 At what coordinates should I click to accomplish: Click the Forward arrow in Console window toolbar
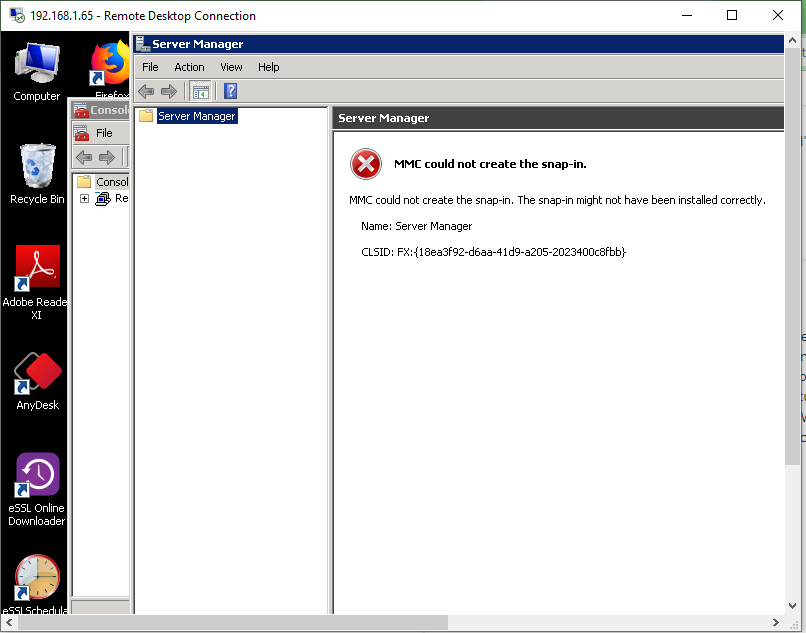click(106, 157)
